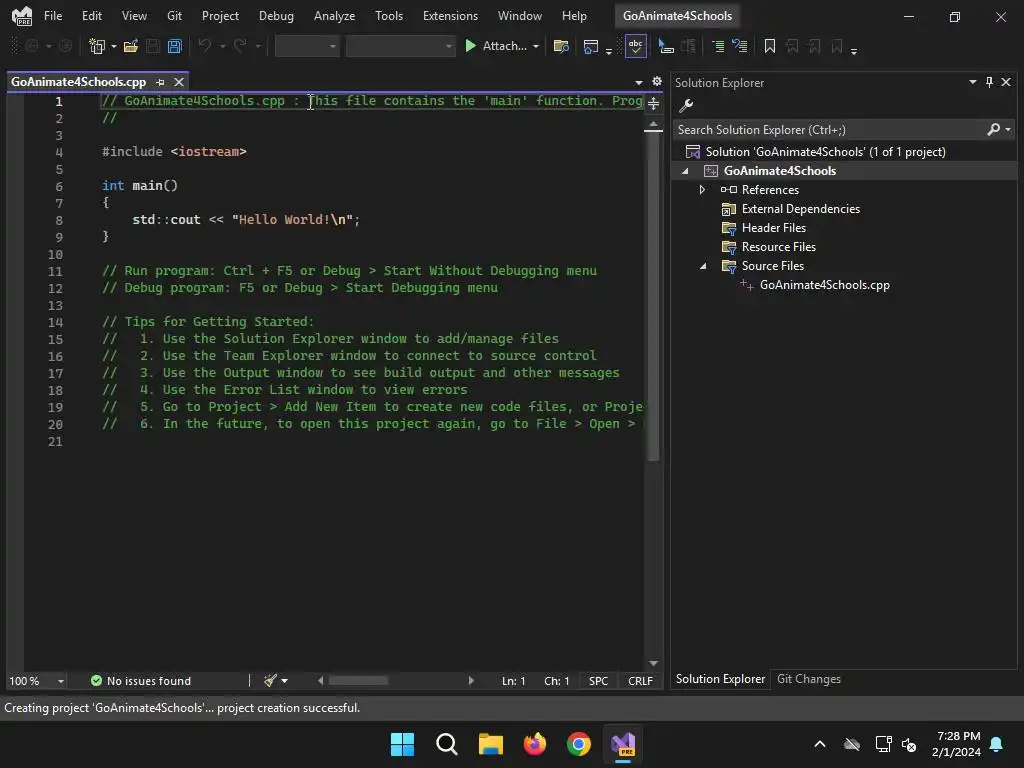Viewport: 1024px width, 768px height.
Task: Click the split editor plus icon
Action: tap(653, 103)
